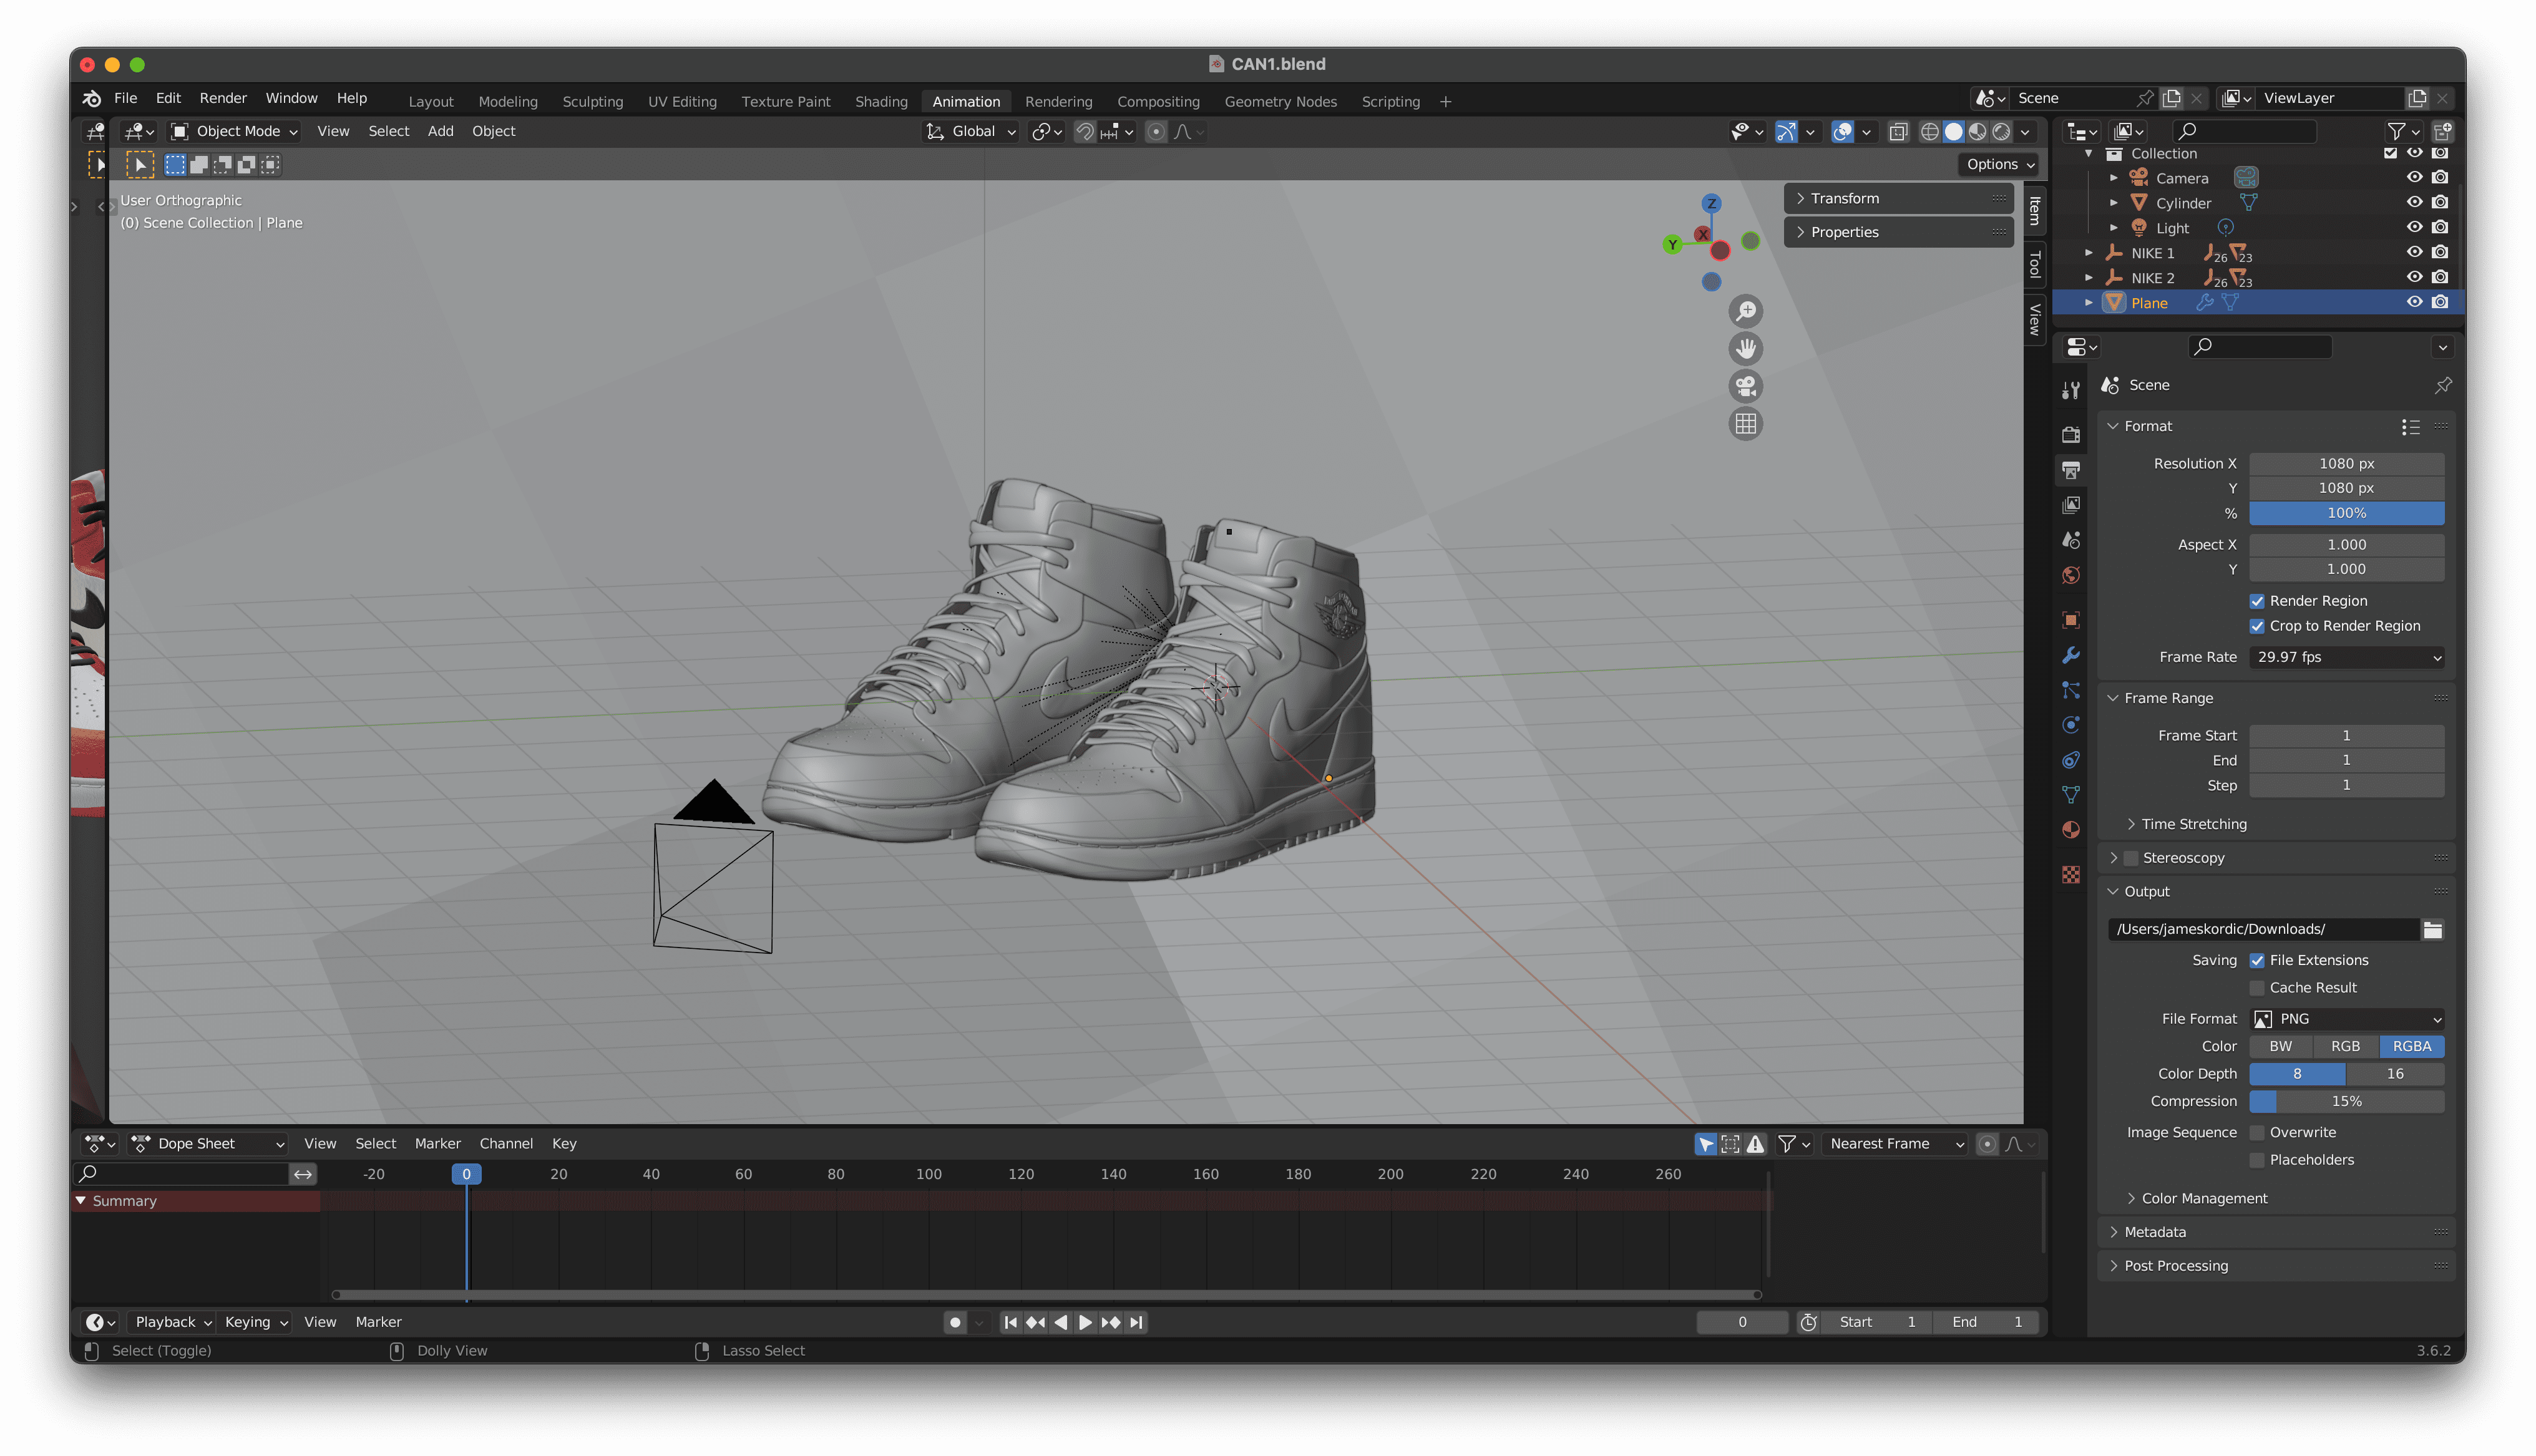Screen dimensions: 2536x1456
Task: Click the output folder browse icon
Action: (x=2432, y=930)
